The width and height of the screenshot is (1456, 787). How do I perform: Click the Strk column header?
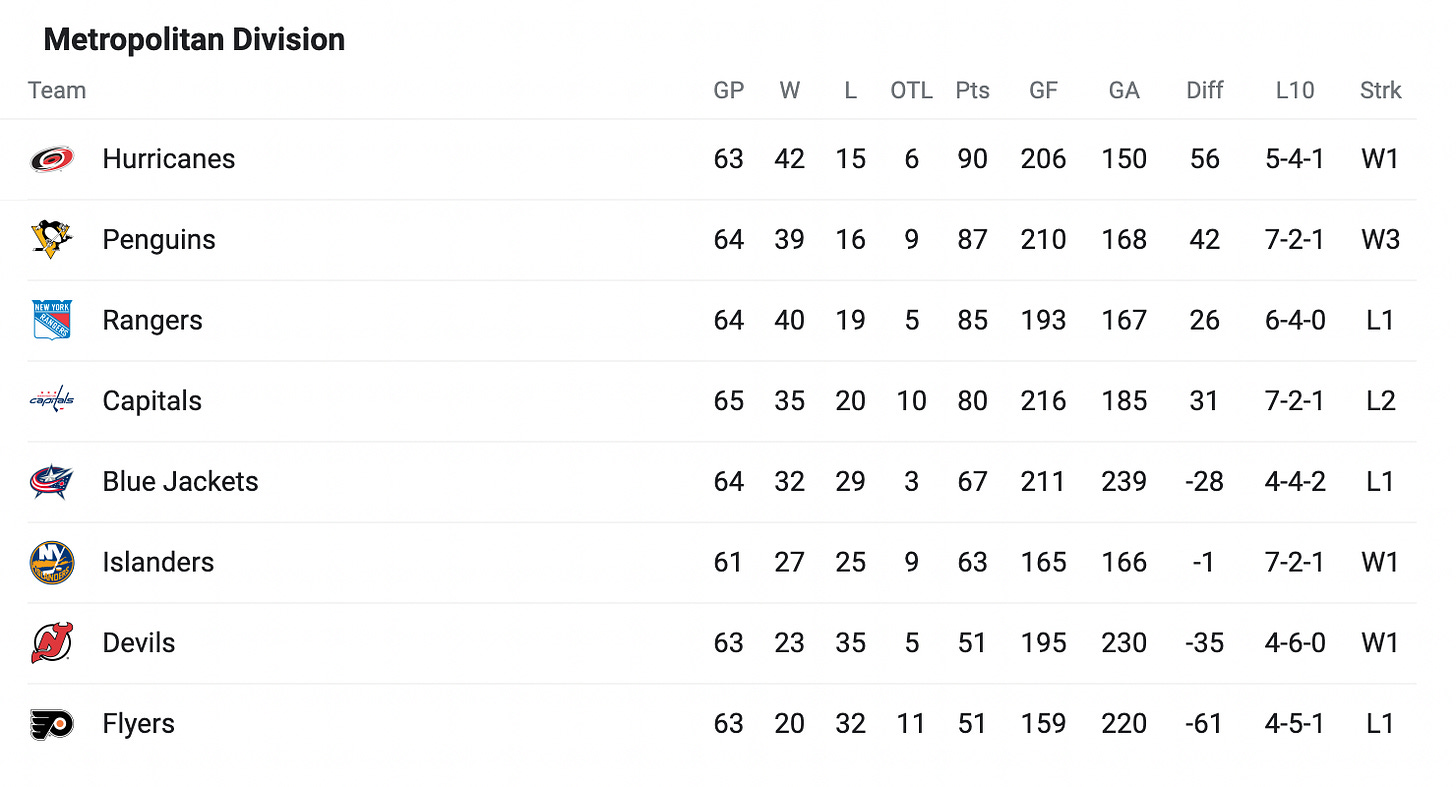pyautogui.click(x=1381, y=90)
